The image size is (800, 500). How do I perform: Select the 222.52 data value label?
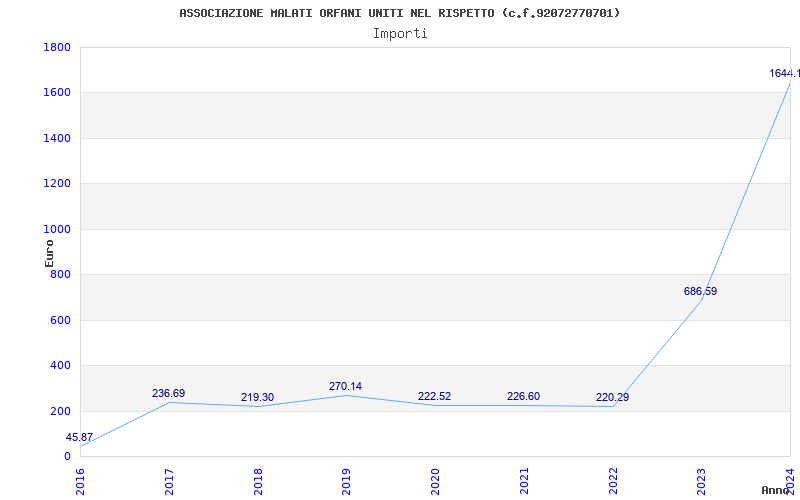tap(435, 397)
